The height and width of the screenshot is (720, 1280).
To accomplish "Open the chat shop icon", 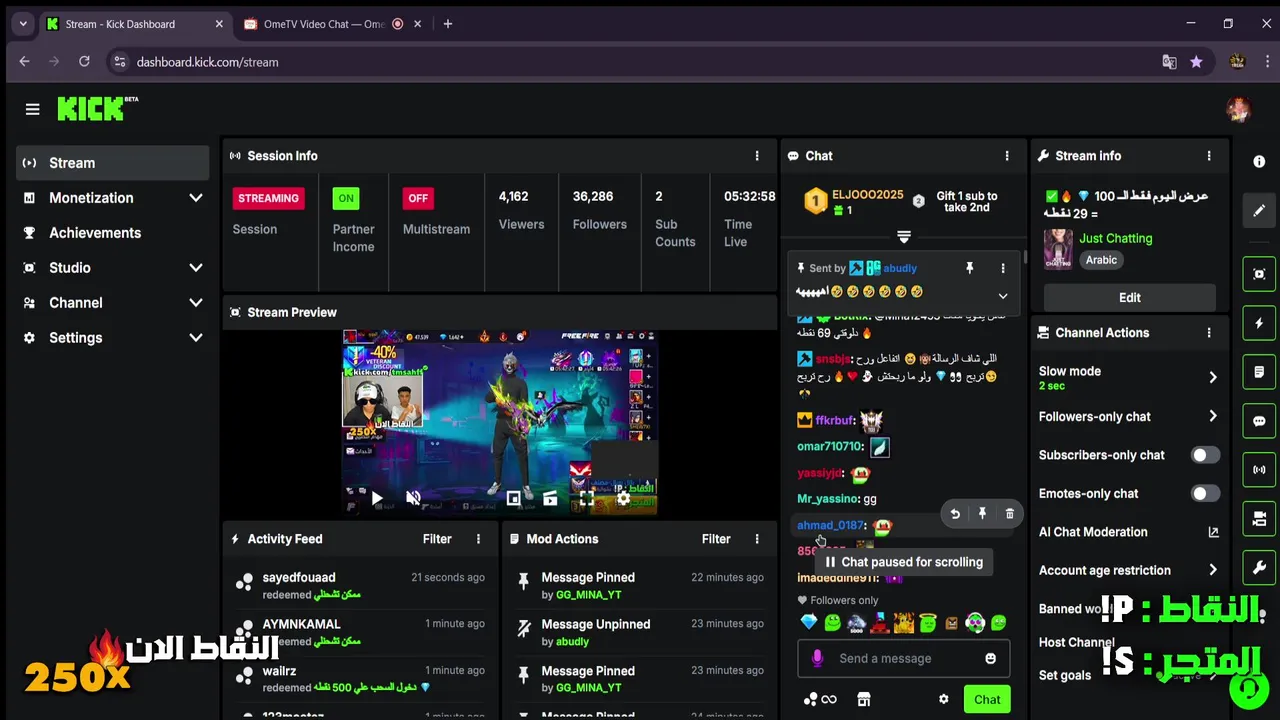I will point(864,699).
